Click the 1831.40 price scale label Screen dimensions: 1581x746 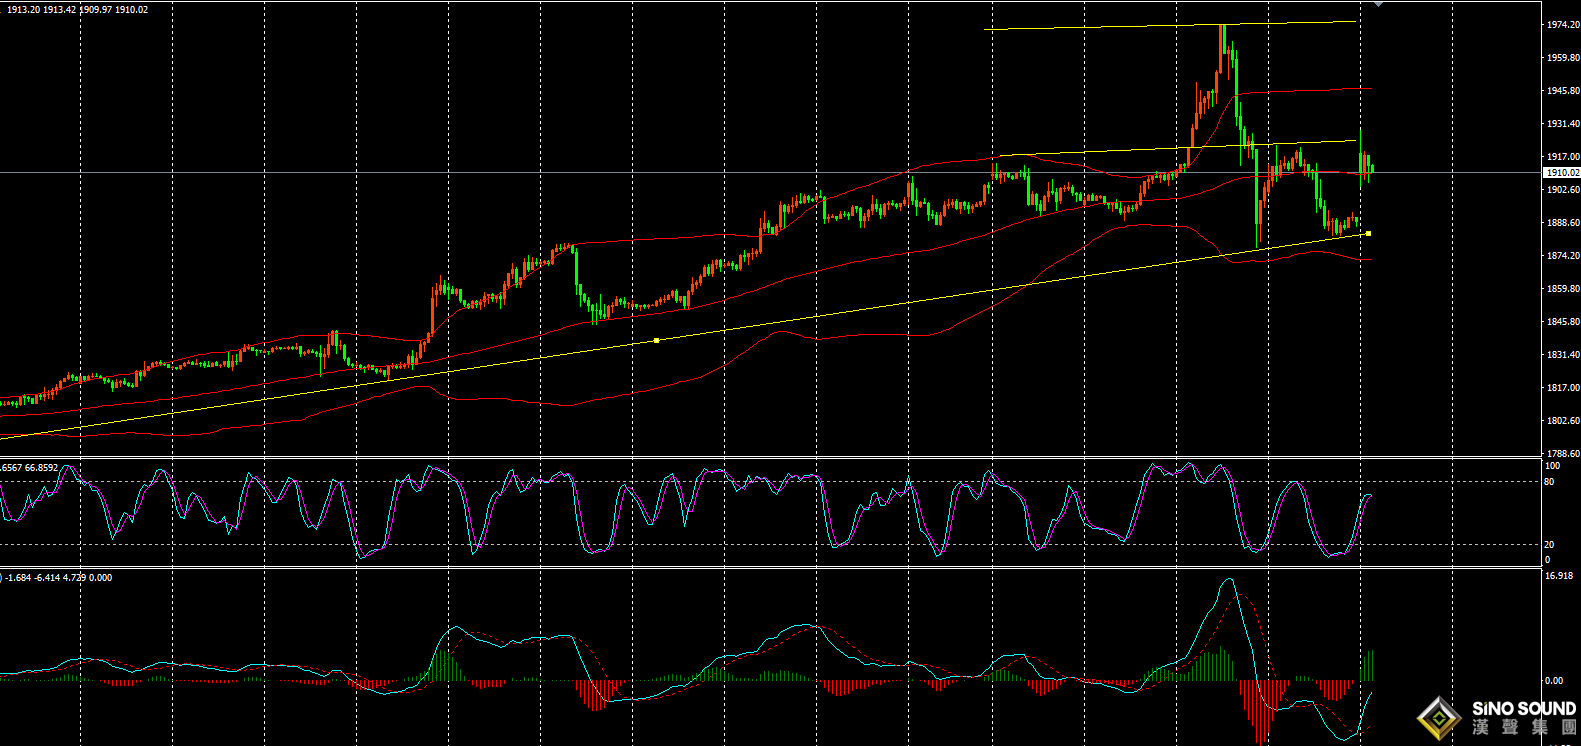pos(1562,355)
